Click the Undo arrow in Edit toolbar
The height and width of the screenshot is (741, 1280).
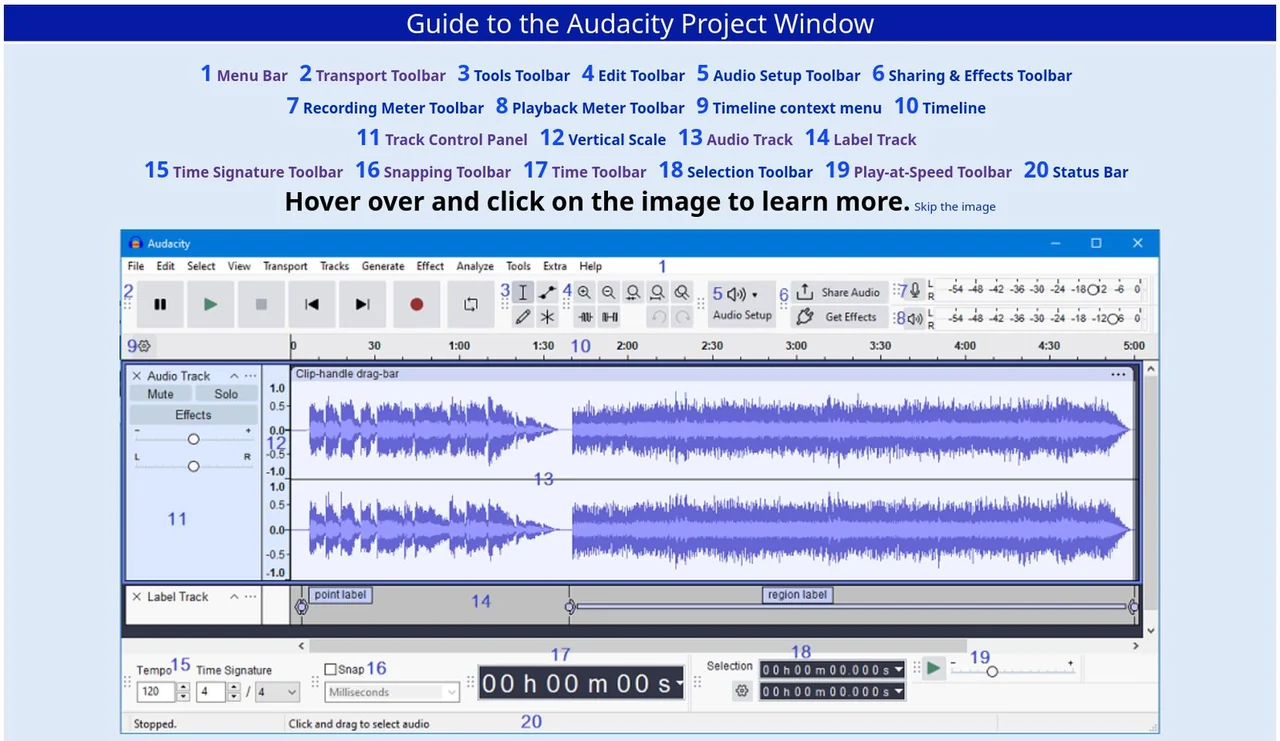click(658, 317)
